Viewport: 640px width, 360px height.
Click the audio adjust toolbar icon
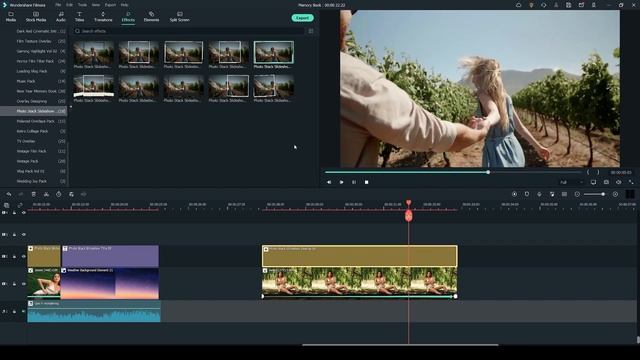84,194
